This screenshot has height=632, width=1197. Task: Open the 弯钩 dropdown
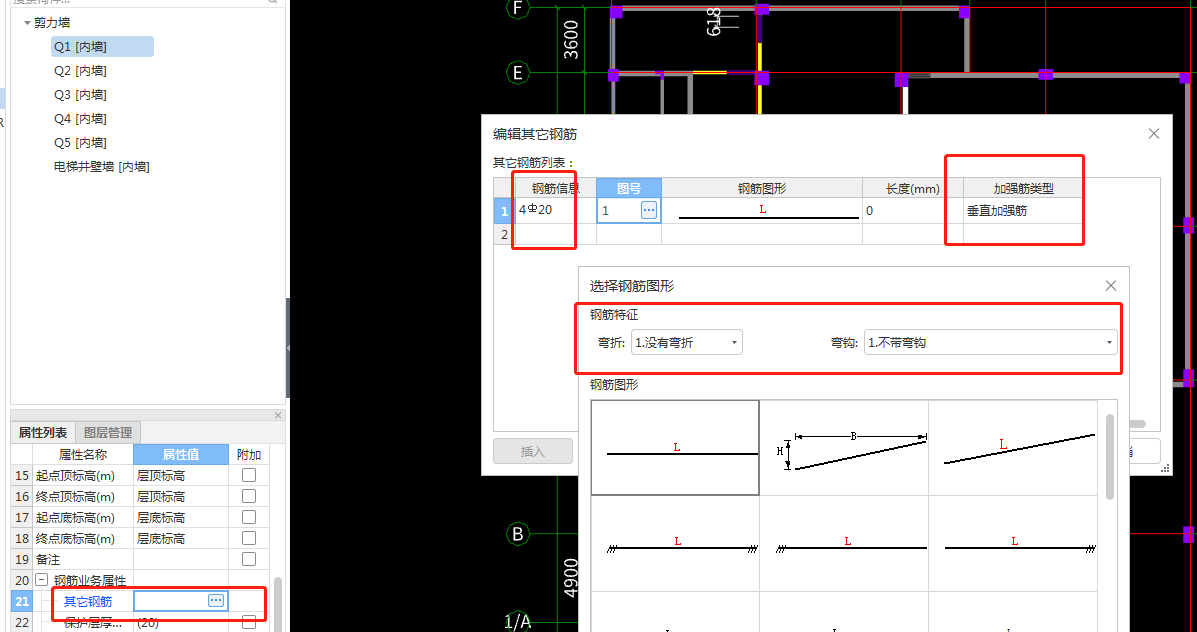[991, 343]
